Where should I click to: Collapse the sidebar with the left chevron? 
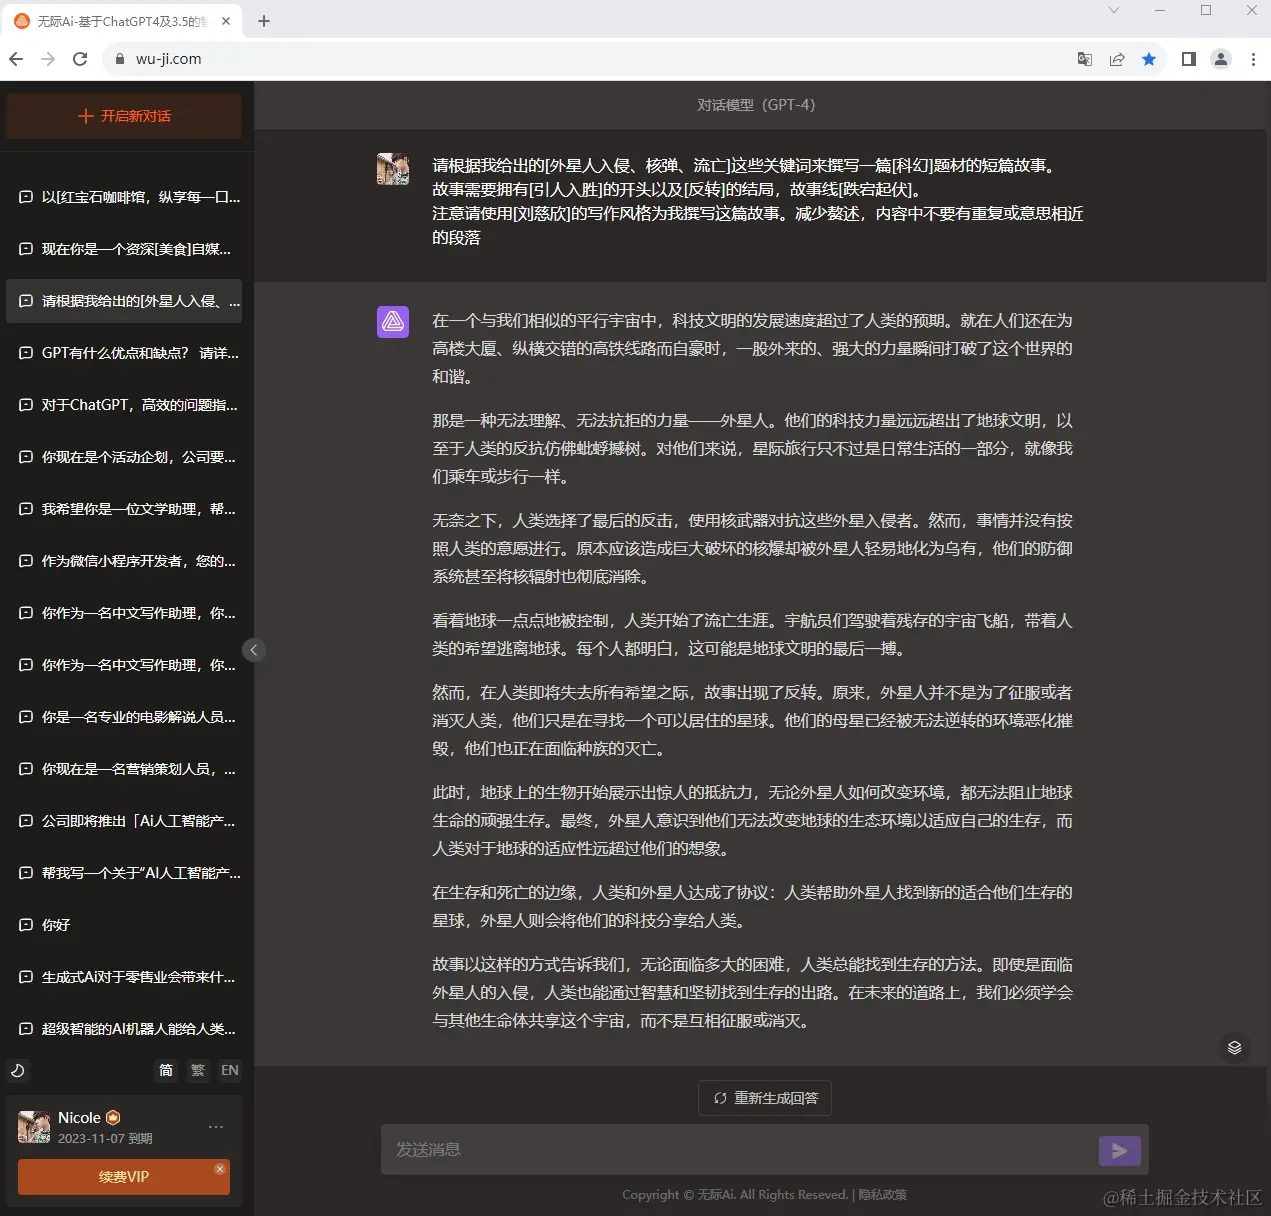pyautogui.click(x=254, y=649)
